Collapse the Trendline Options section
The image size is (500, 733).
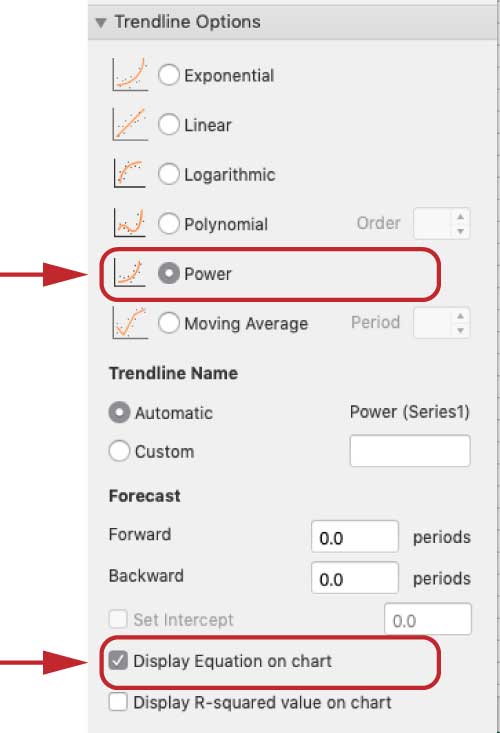(x=100, y=22)
